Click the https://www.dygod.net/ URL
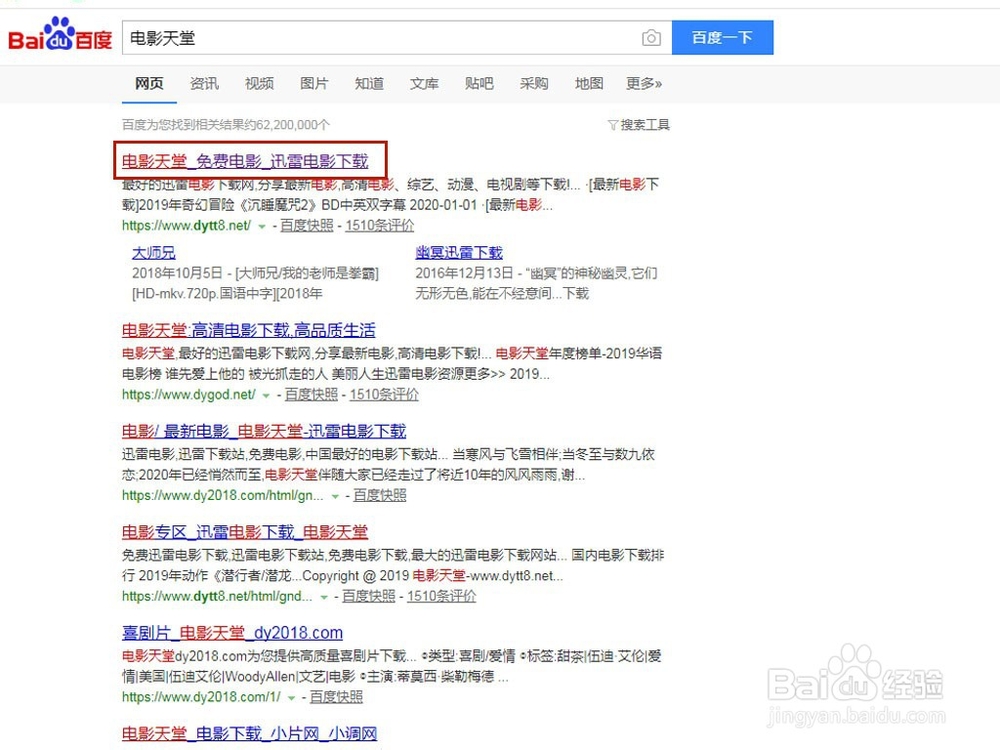This screenshot has width=1000, height=750. tap(189, 394)
